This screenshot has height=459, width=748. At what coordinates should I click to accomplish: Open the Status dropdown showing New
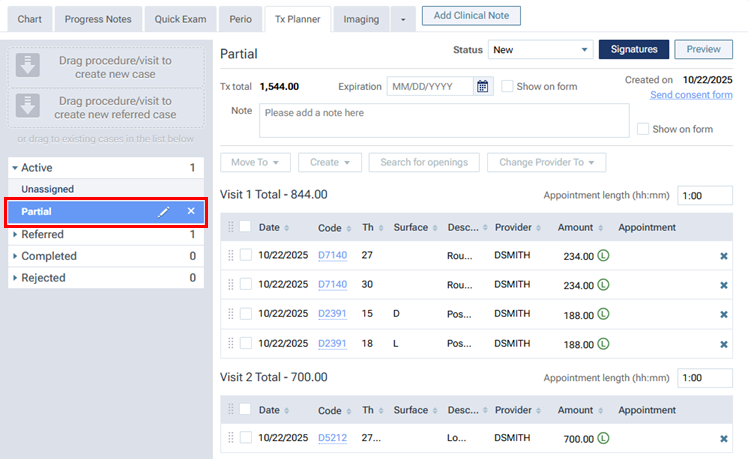tap(539, 50)
